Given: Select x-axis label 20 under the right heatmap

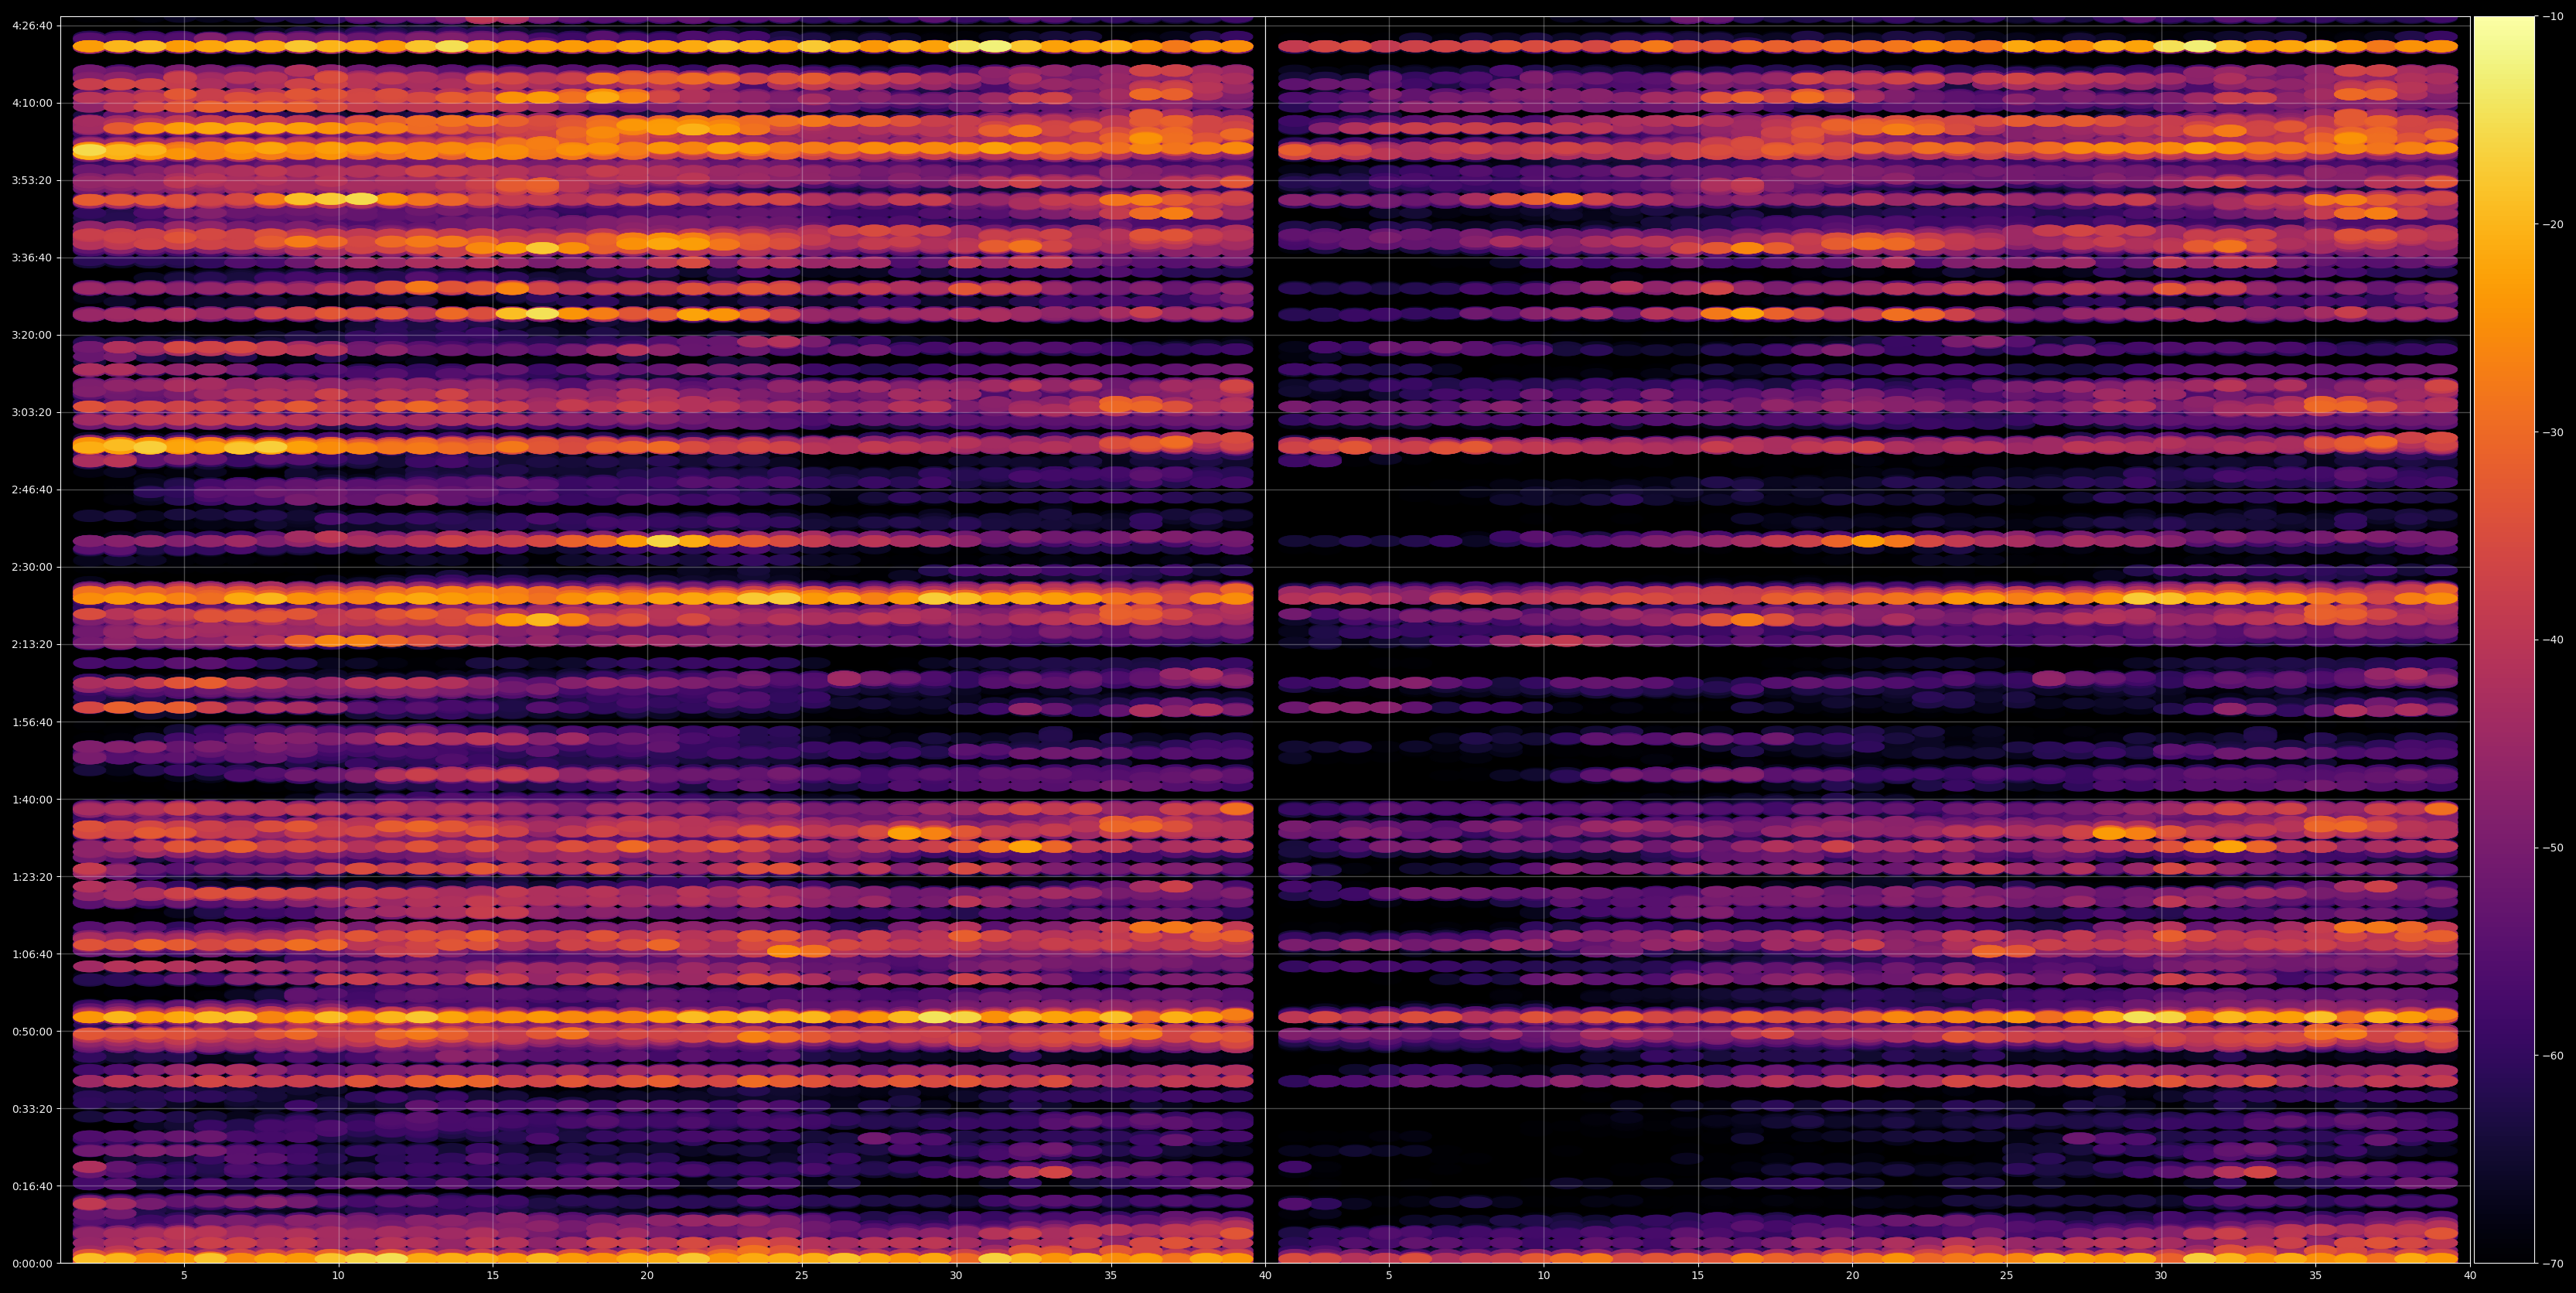Looking at the screenshot, I should 1852,1276.
